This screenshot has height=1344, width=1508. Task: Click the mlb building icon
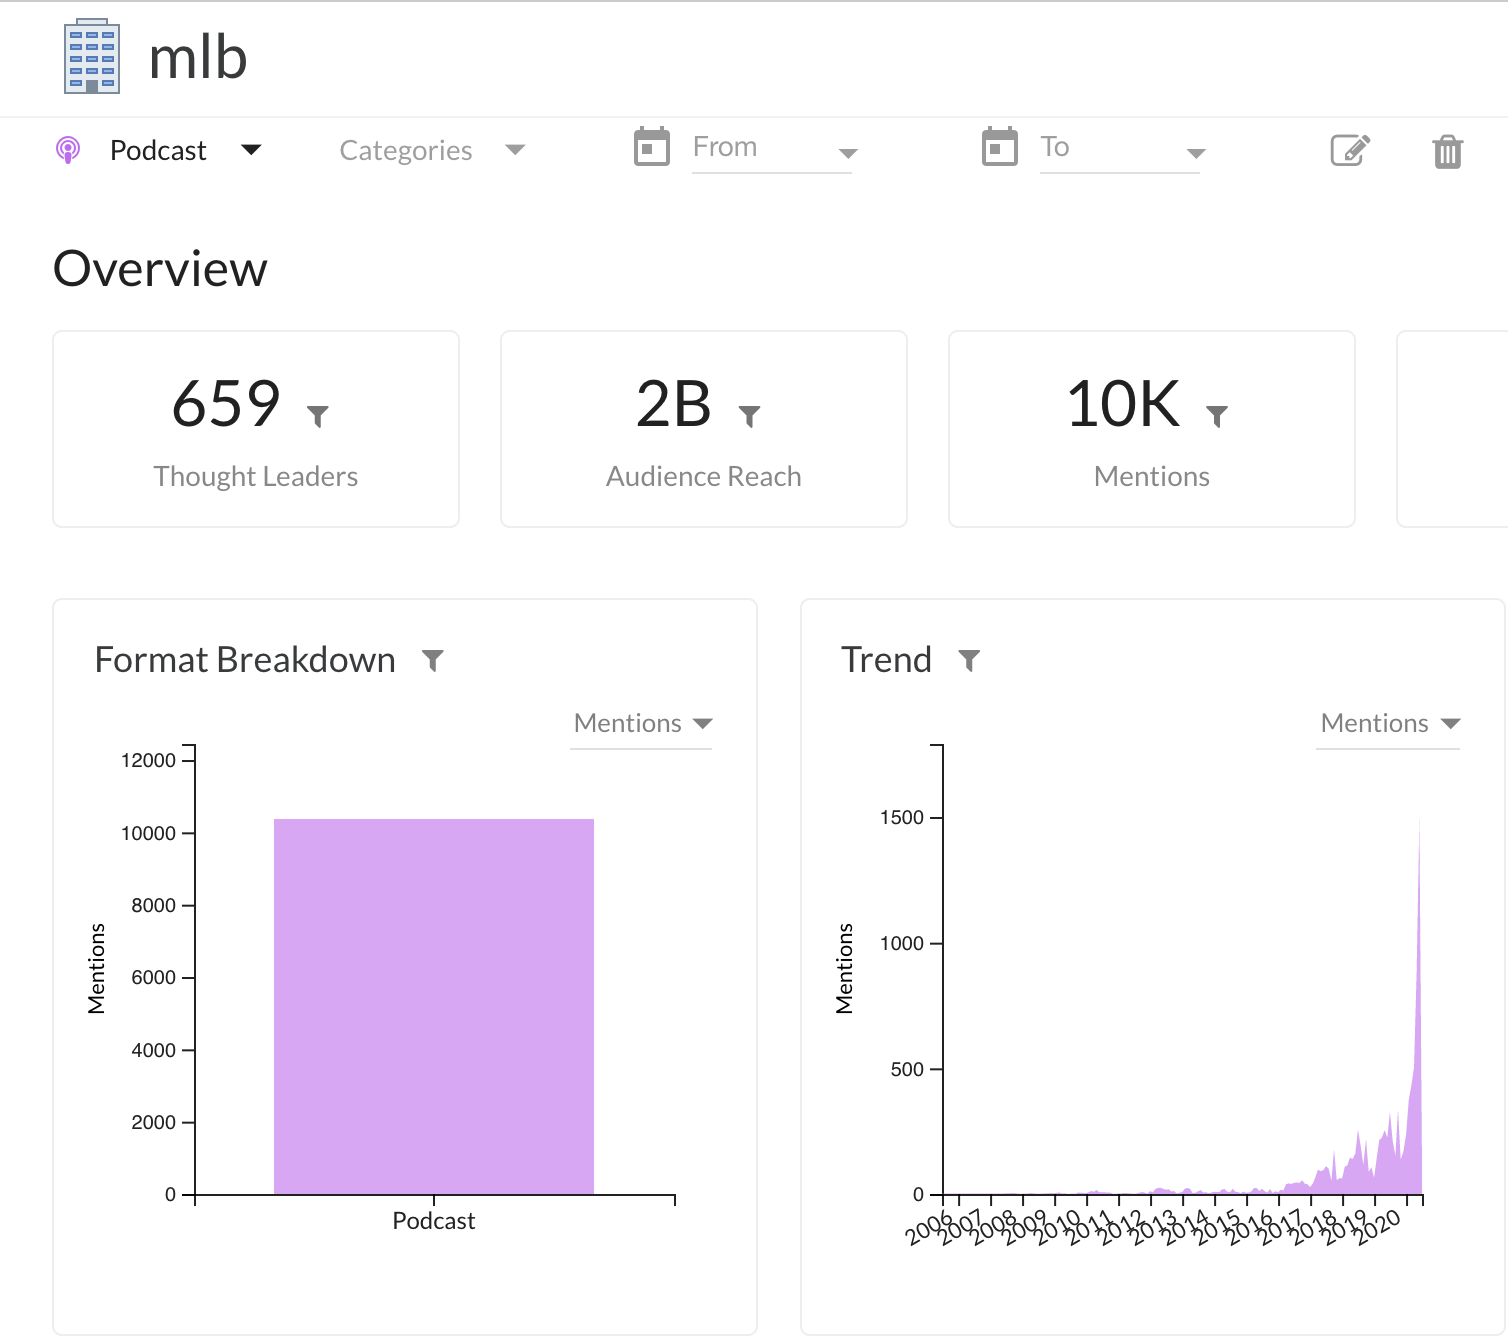pyautogui.click(x=92, y=57)
